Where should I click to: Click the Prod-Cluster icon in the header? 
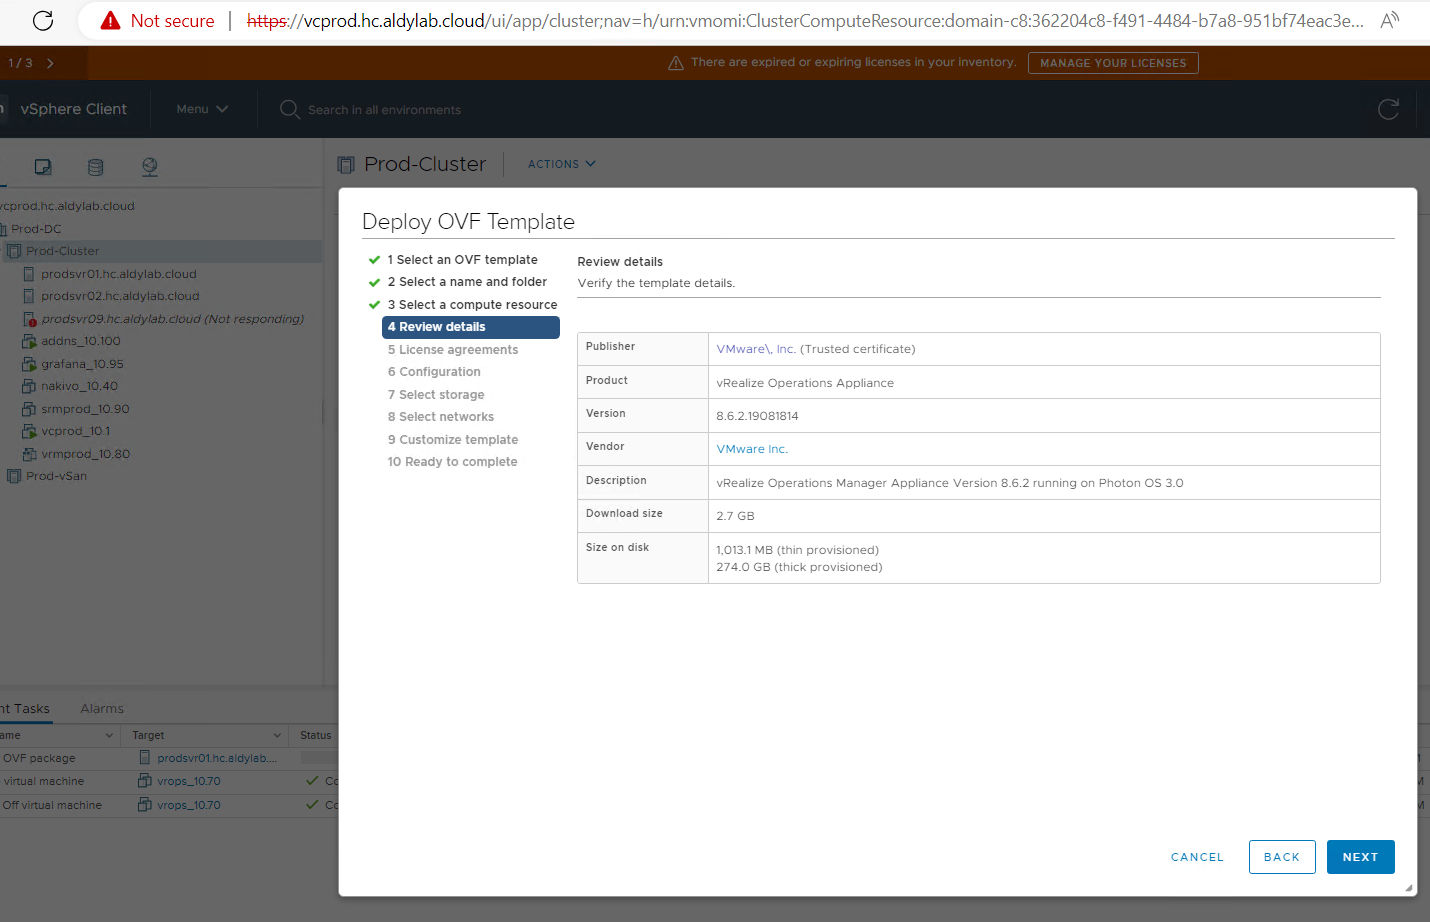tap(346, 165)
